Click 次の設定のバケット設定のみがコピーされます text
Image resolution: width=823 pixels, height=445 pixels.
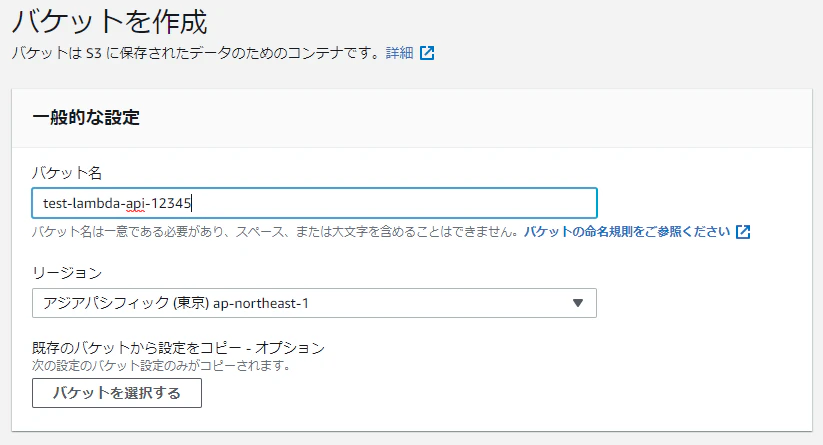point(161,365)
